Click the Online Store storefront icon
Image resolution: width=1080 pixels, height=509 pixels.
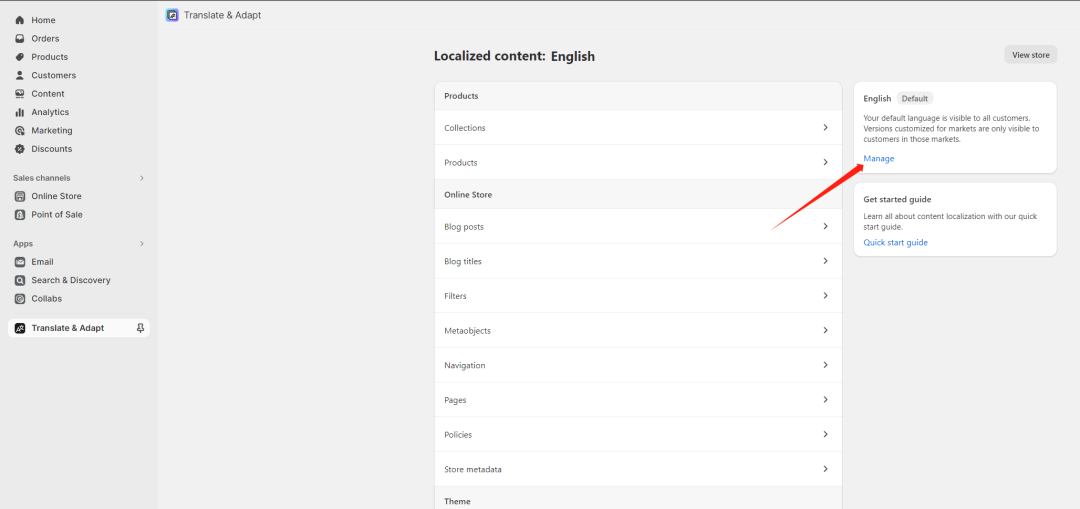[x=20, y=196]
